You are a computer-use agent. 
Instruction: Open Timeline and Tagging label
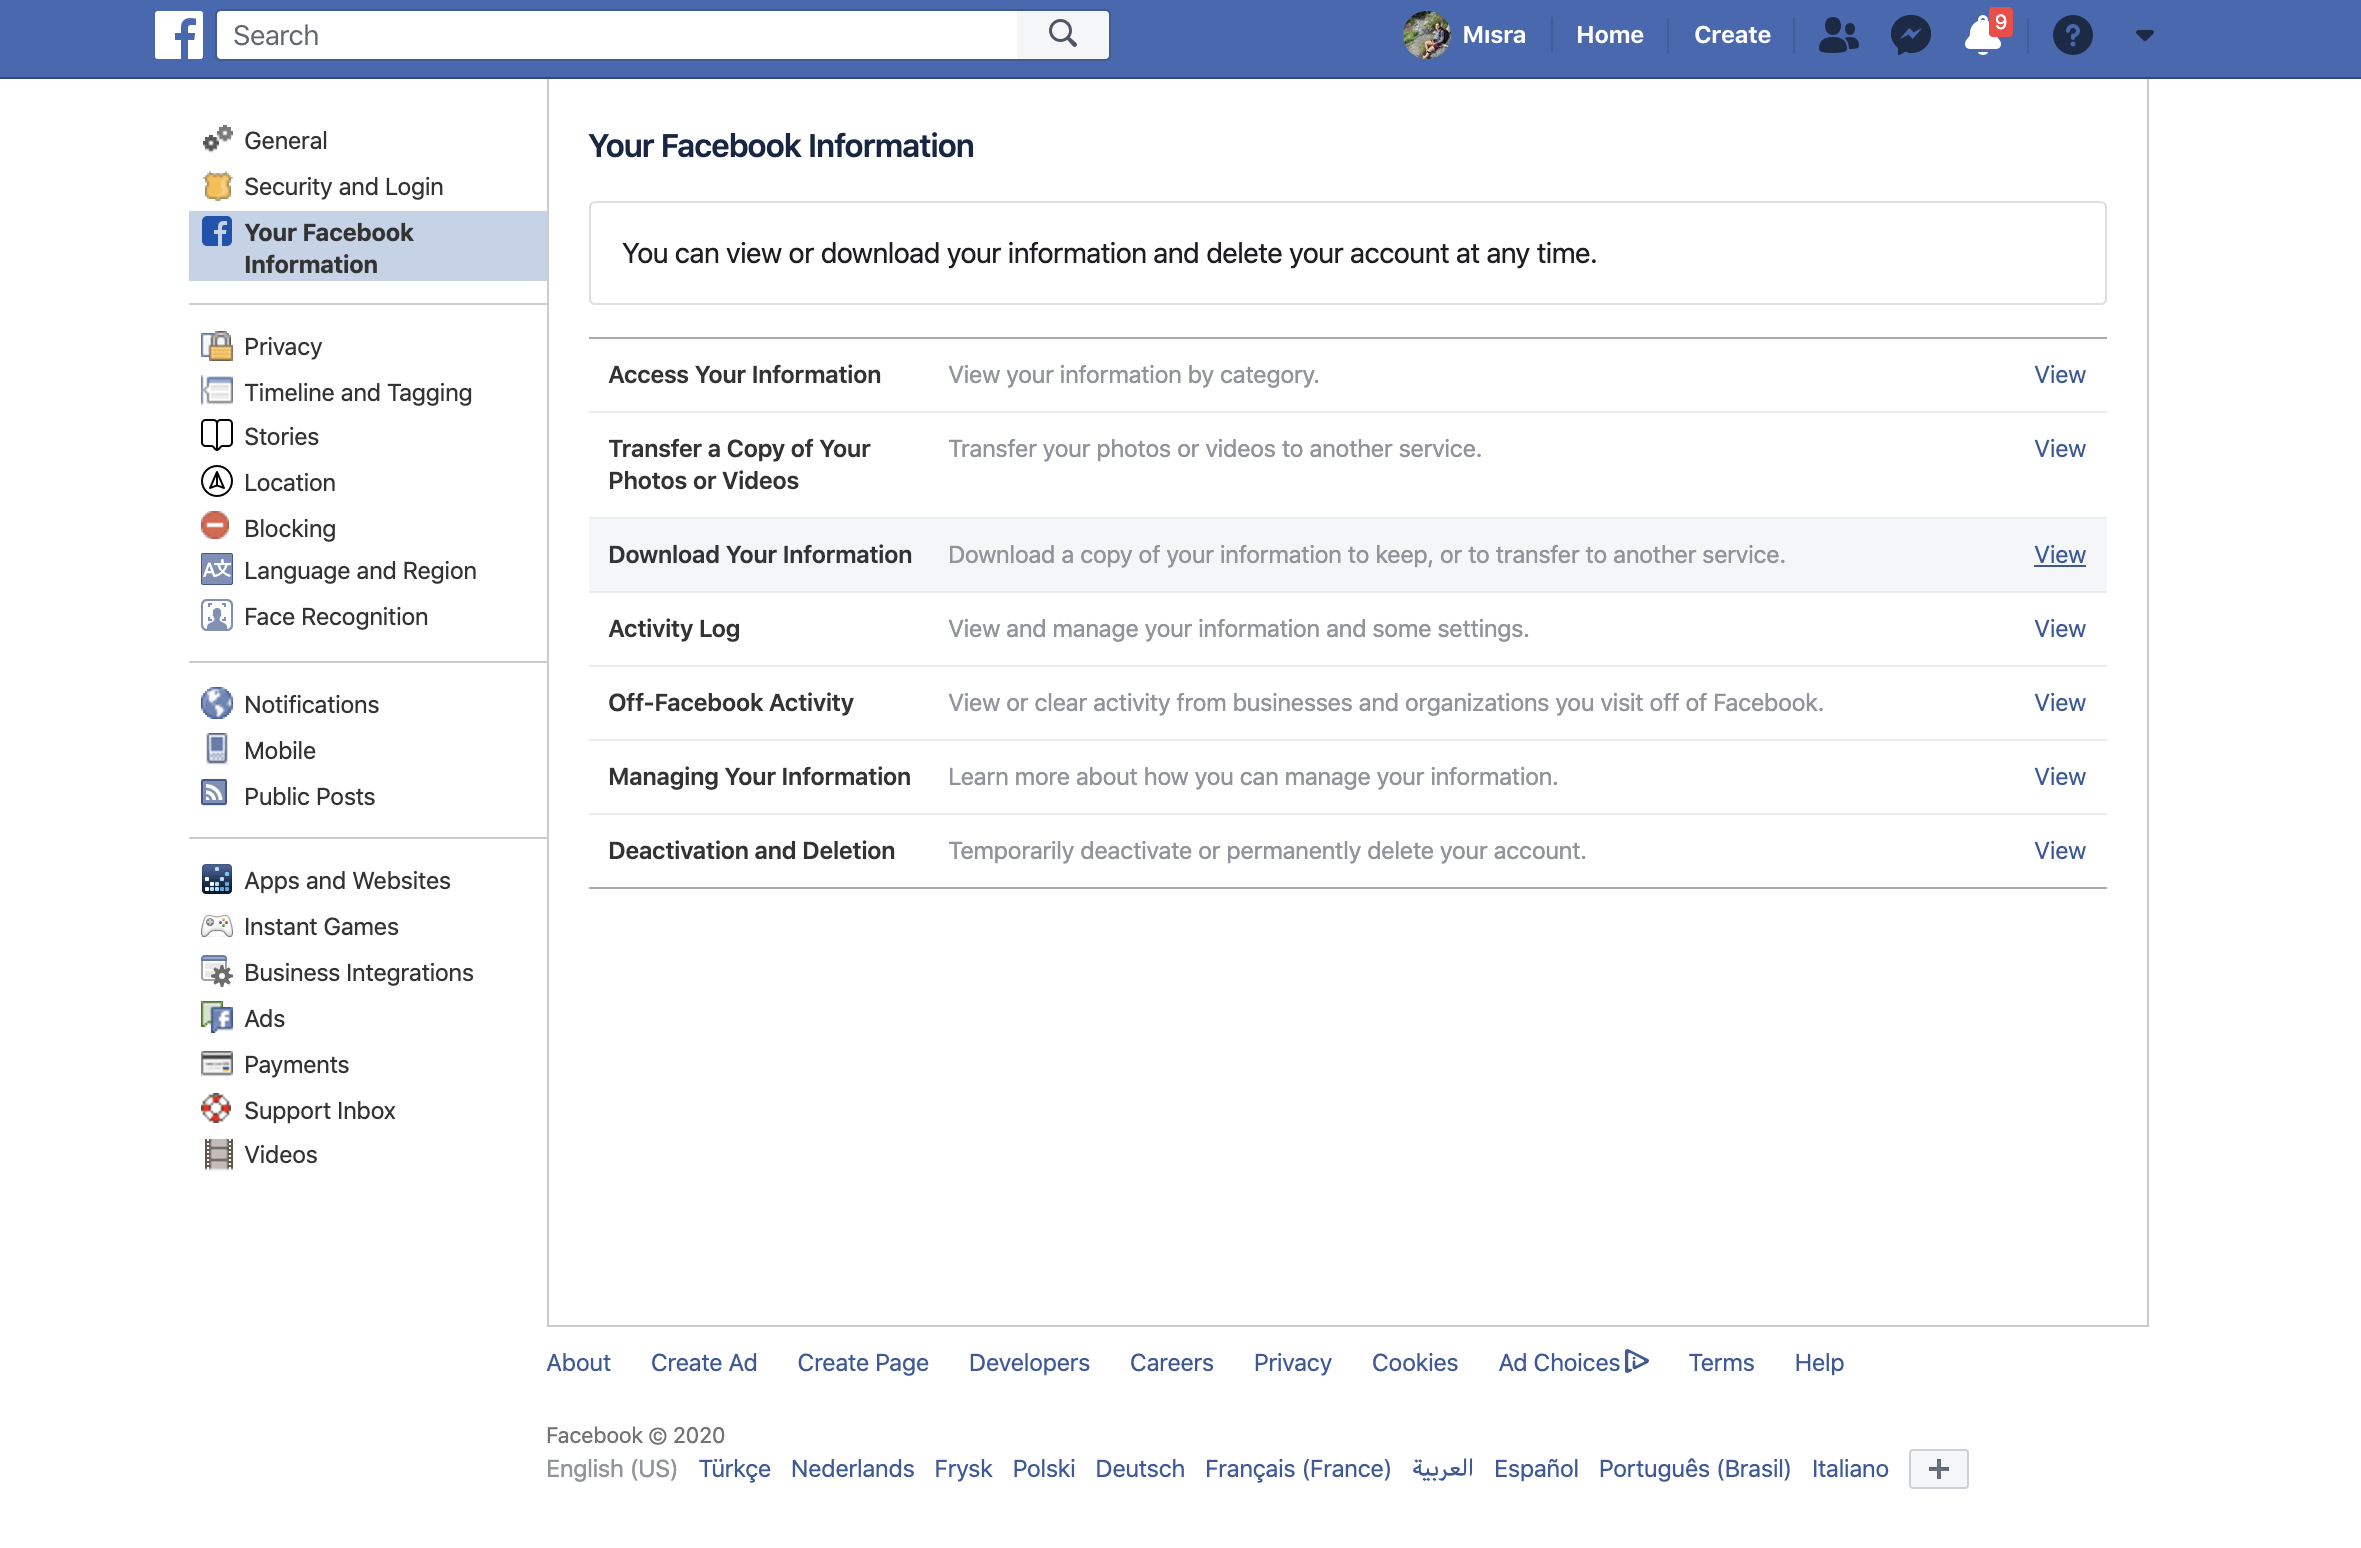[357, 392]
